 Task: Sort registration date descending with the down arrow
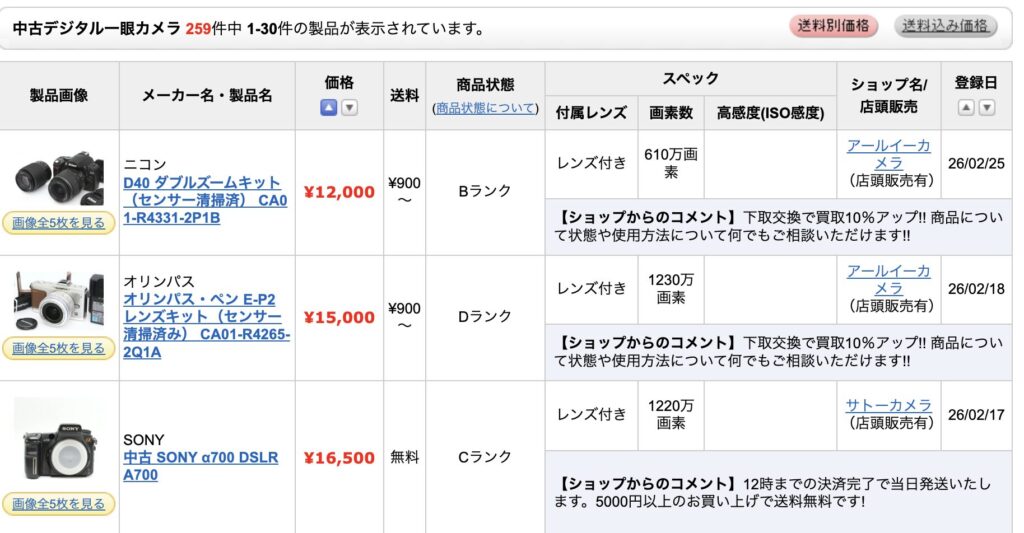(x=987, y=108)
